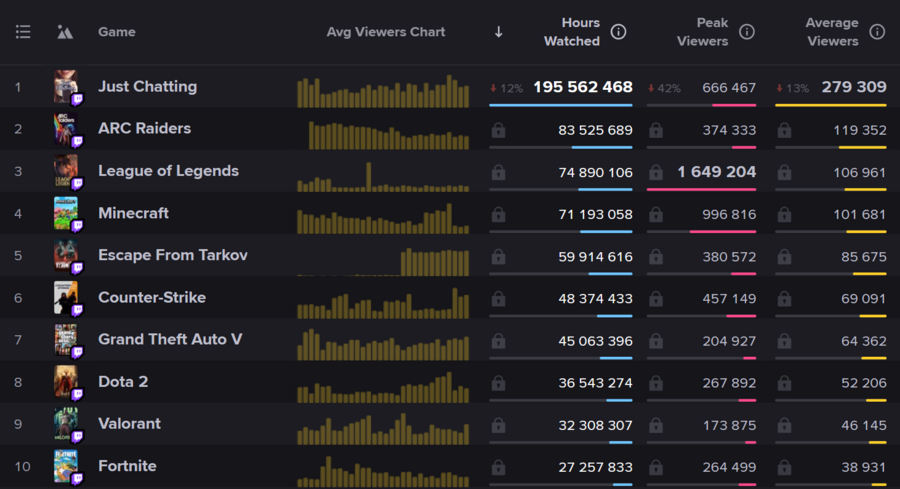Open the Just Chatting game link
This screenshot has width=900, height=489.
point(147,87)
